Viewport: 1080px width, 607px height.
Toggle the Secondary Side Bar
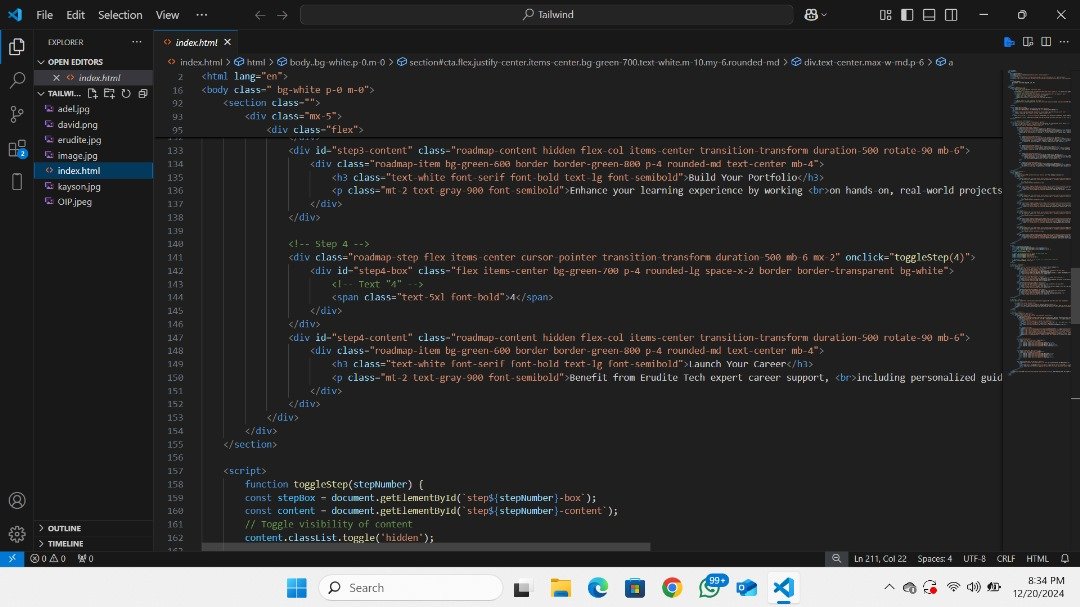(x=951, y=15)
